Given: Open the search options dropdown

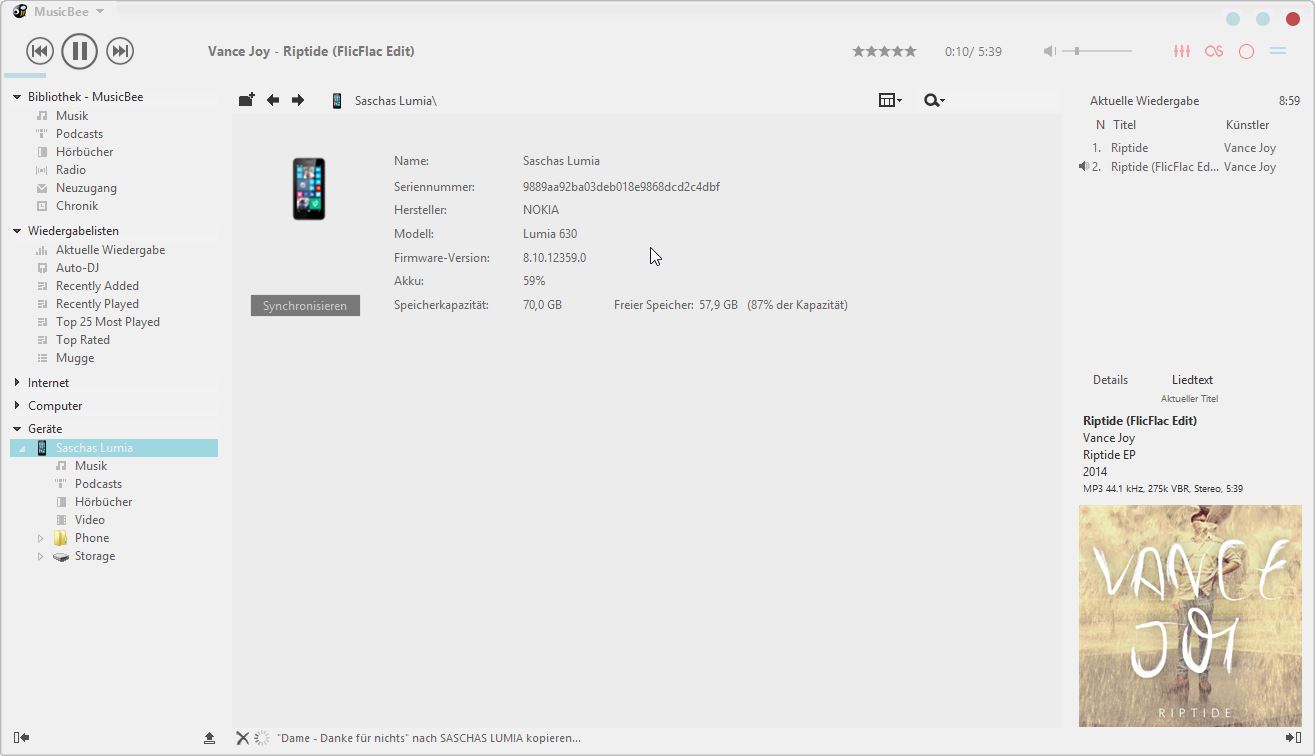Looking at the screenshot, I should tap(934, 100).
